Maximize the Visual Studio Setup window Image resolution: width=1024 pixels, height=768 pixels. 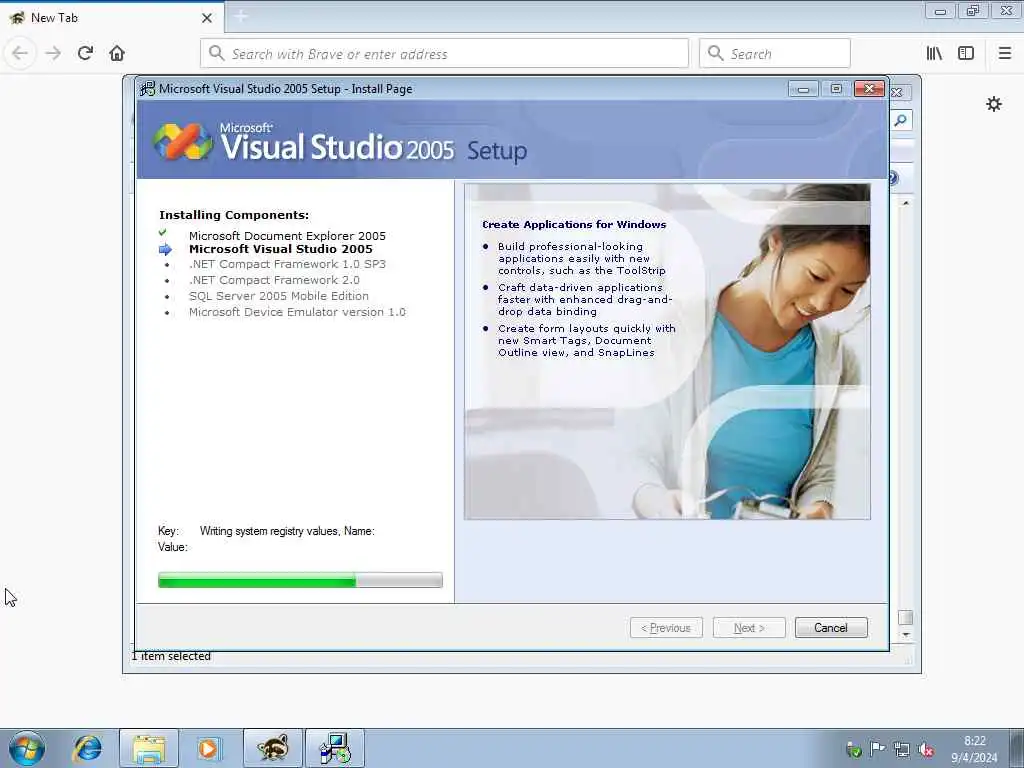click(836, 89)
